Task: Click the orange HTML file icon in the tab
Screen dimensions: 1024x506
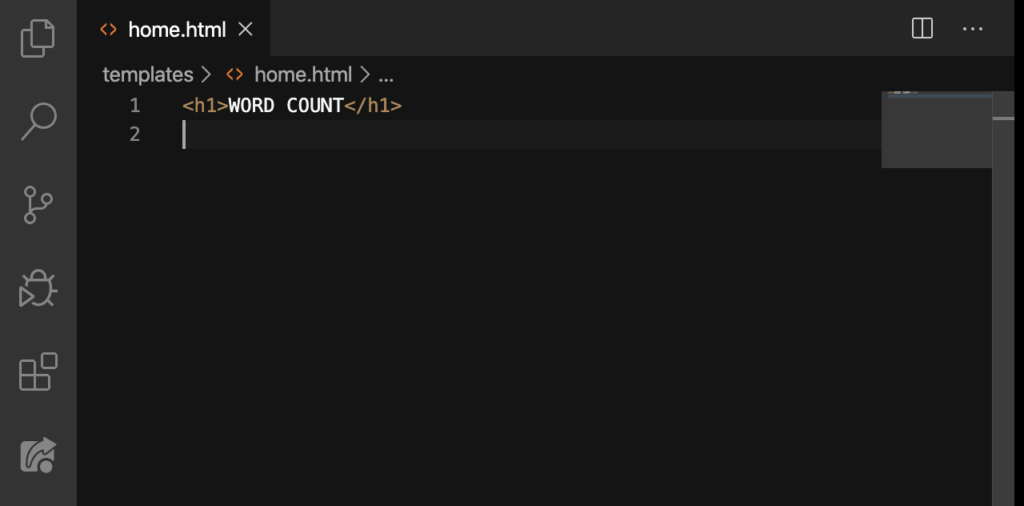Action: point(108,29)
